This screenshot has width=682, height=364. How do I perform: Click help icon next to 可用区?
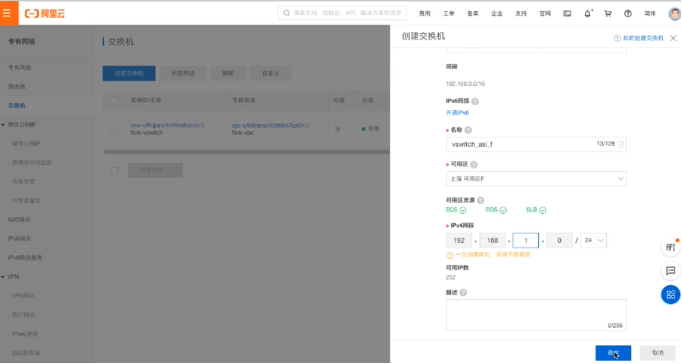click(x=474, y=164)
